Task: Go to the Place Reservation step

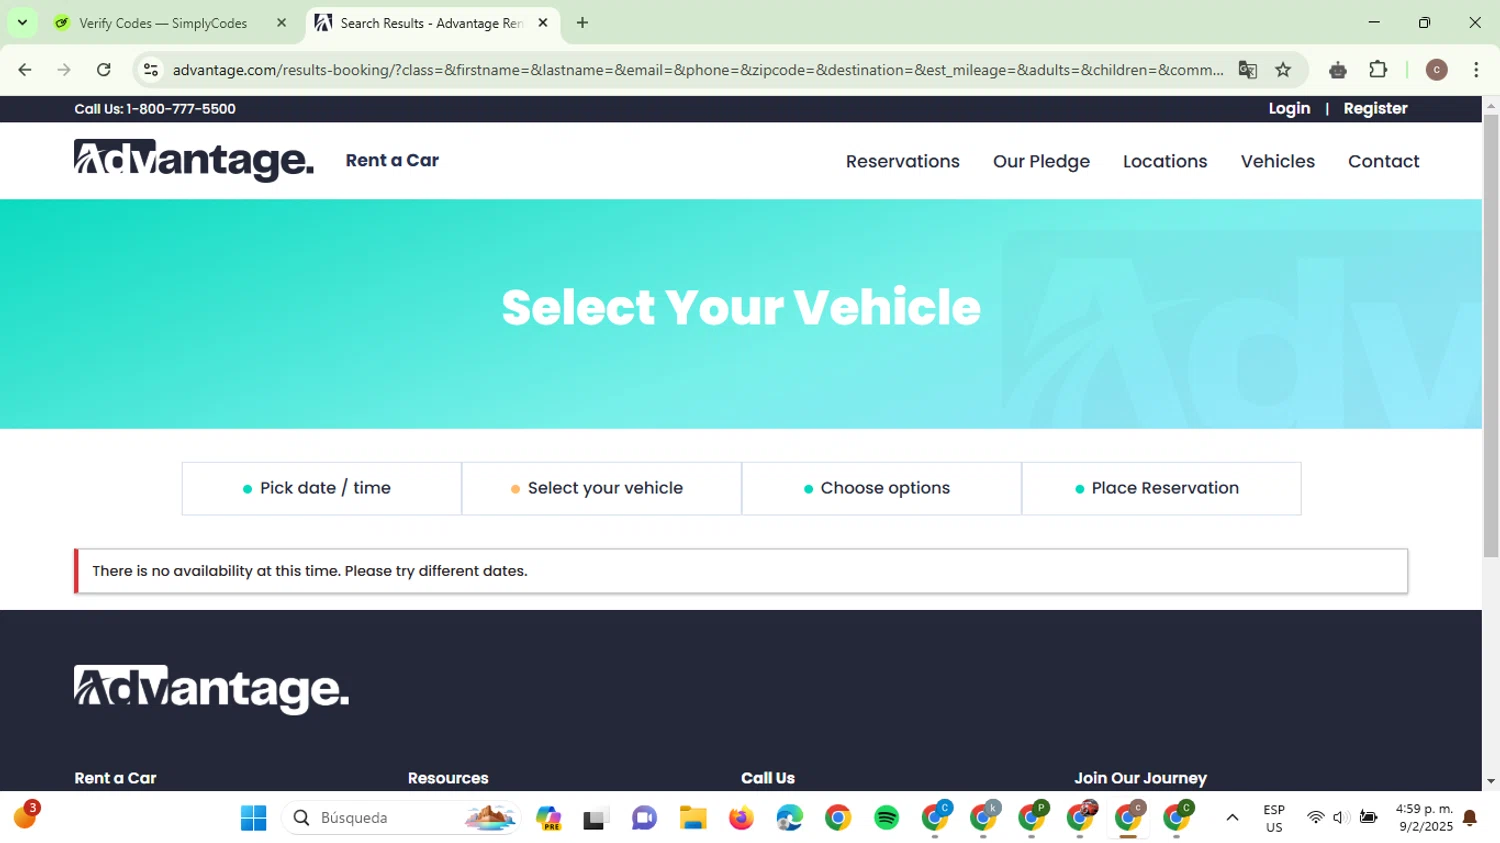Action: [1161, 488]
